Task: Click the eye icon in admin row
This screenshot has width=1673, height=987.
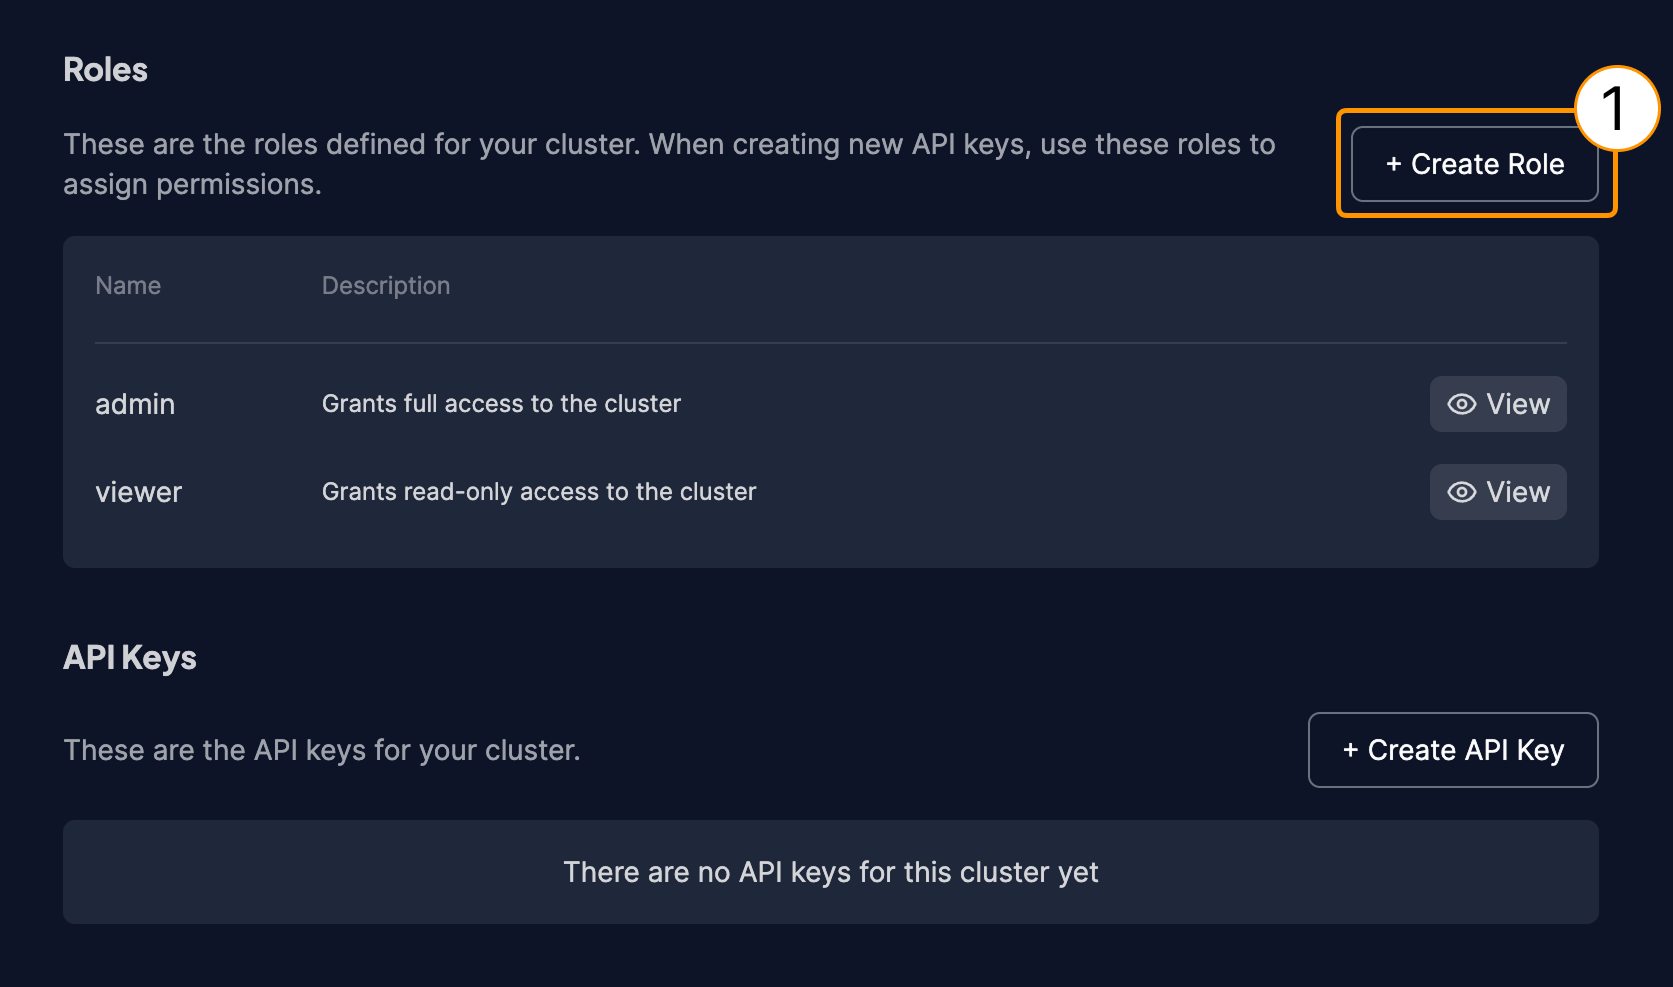Action: [1462, 404]
